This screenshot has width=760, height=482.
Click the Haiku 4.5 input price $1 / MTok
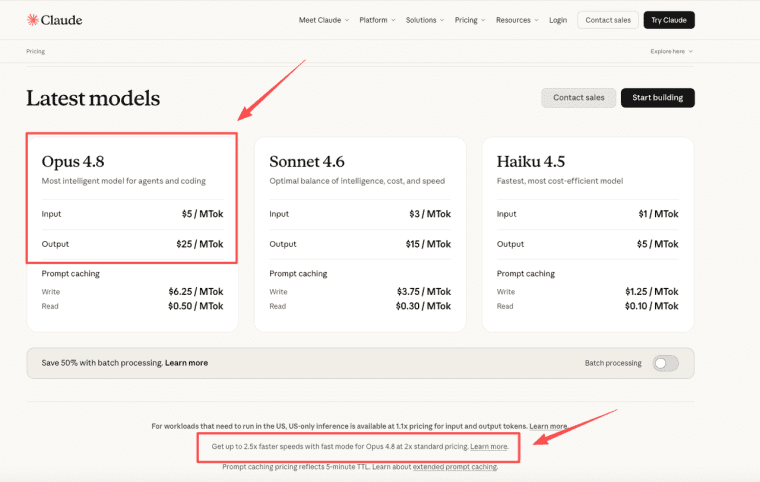click(x=658, y=214)
